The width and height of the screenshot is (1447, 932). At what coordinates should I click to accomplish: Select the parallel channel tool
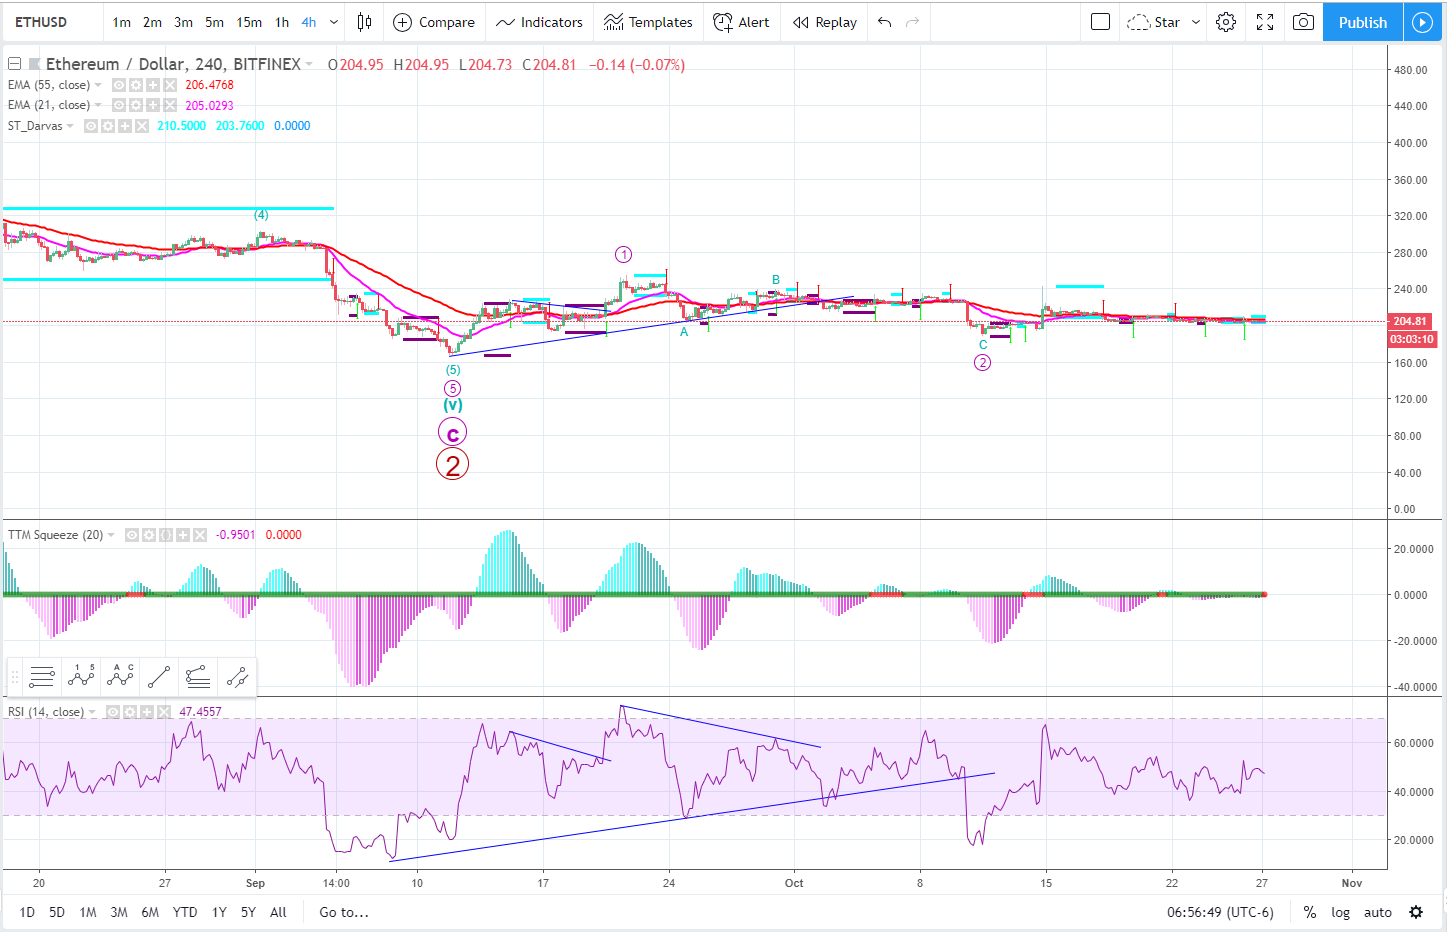pyautogui.click(x=237, y=677)
